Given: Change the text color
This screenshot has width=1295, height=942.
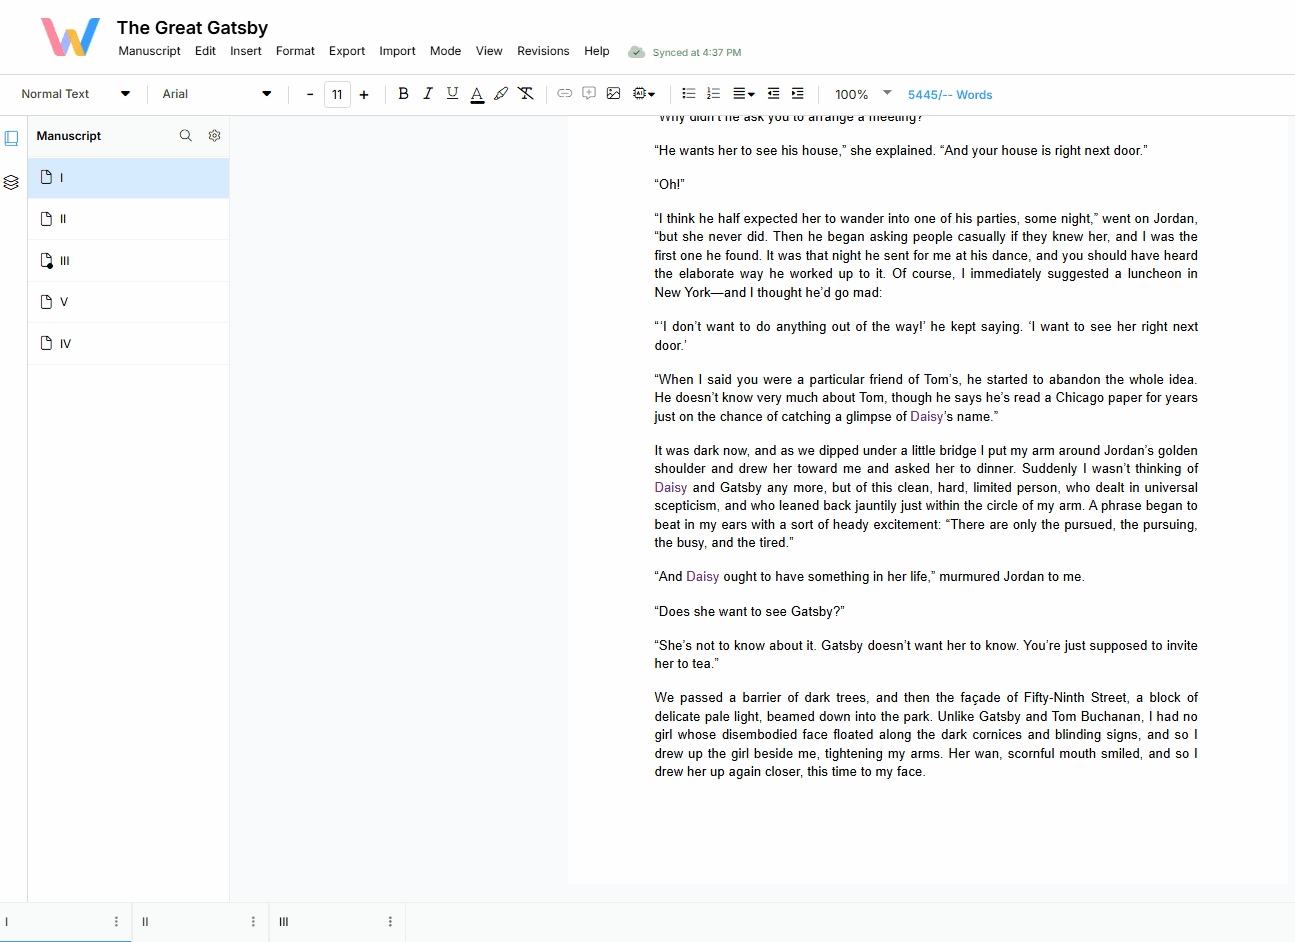Looking at the screenshot, I should click(477, 94).
